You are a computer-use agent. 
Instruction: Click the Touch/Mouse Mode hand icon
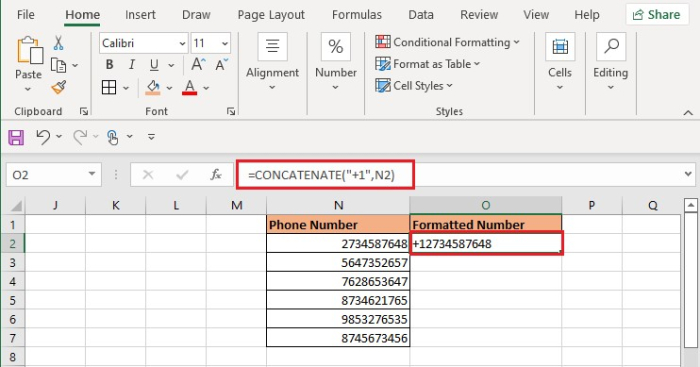(112, 137)
